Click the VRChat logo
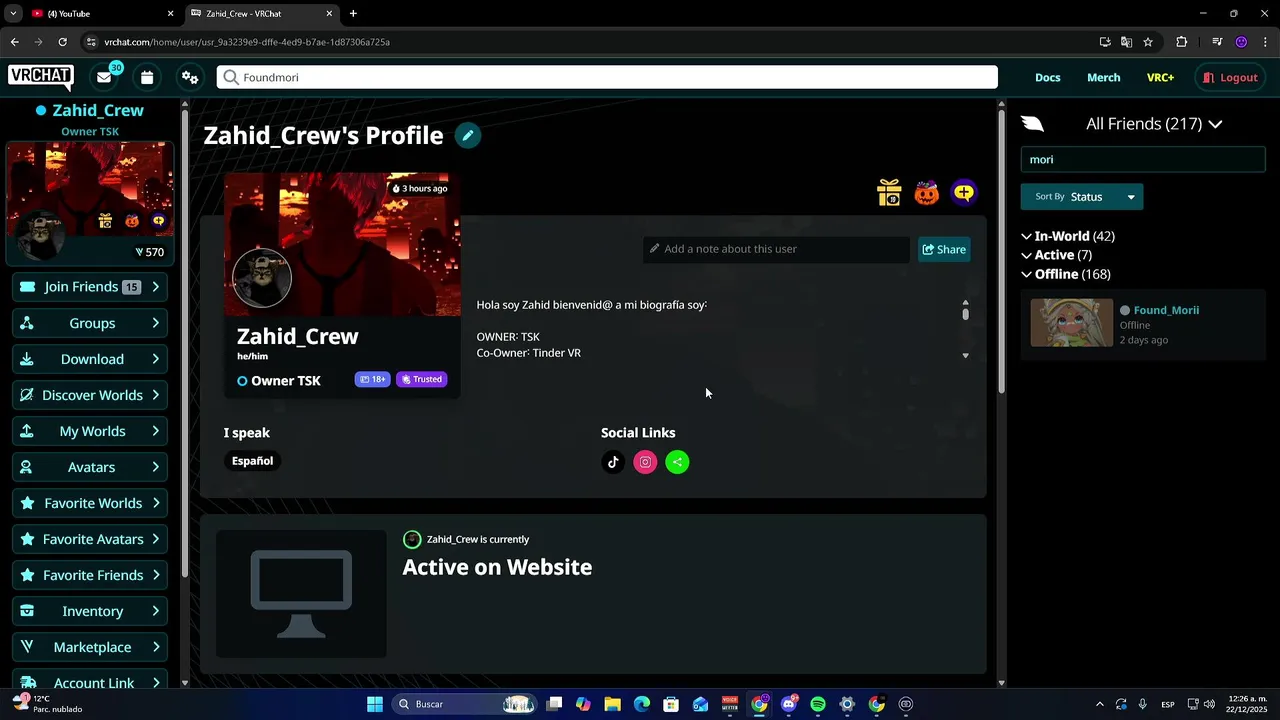Image resolution: width=1280 pixels, height=720 pixels. tap(40, 77)
